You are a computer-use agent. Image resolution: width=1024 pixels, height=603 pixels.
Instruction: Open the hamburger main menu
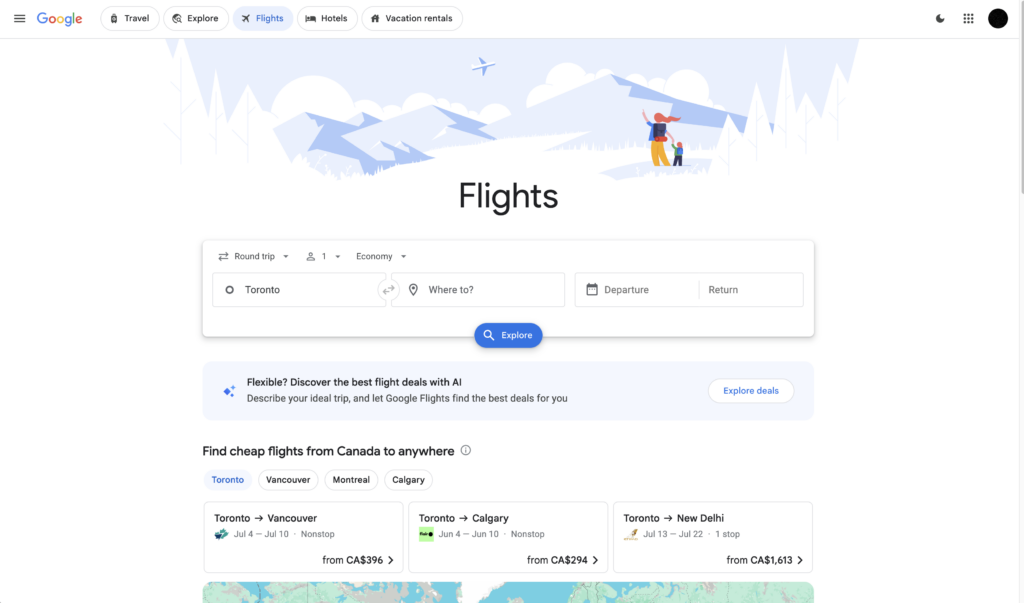click(20, 18)
